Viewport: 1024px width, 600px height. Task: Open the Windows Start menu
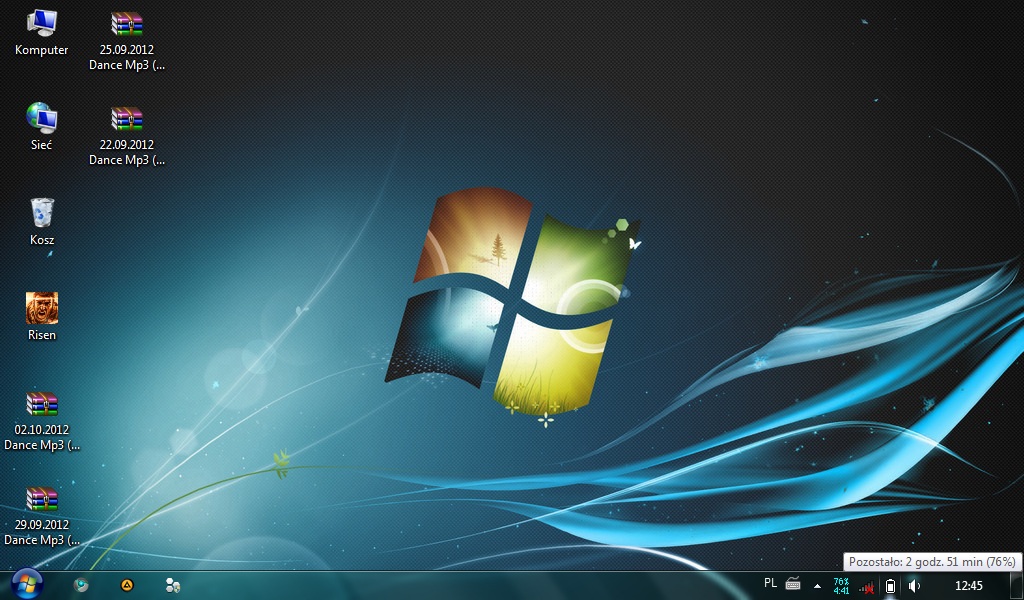pos(27,584)
